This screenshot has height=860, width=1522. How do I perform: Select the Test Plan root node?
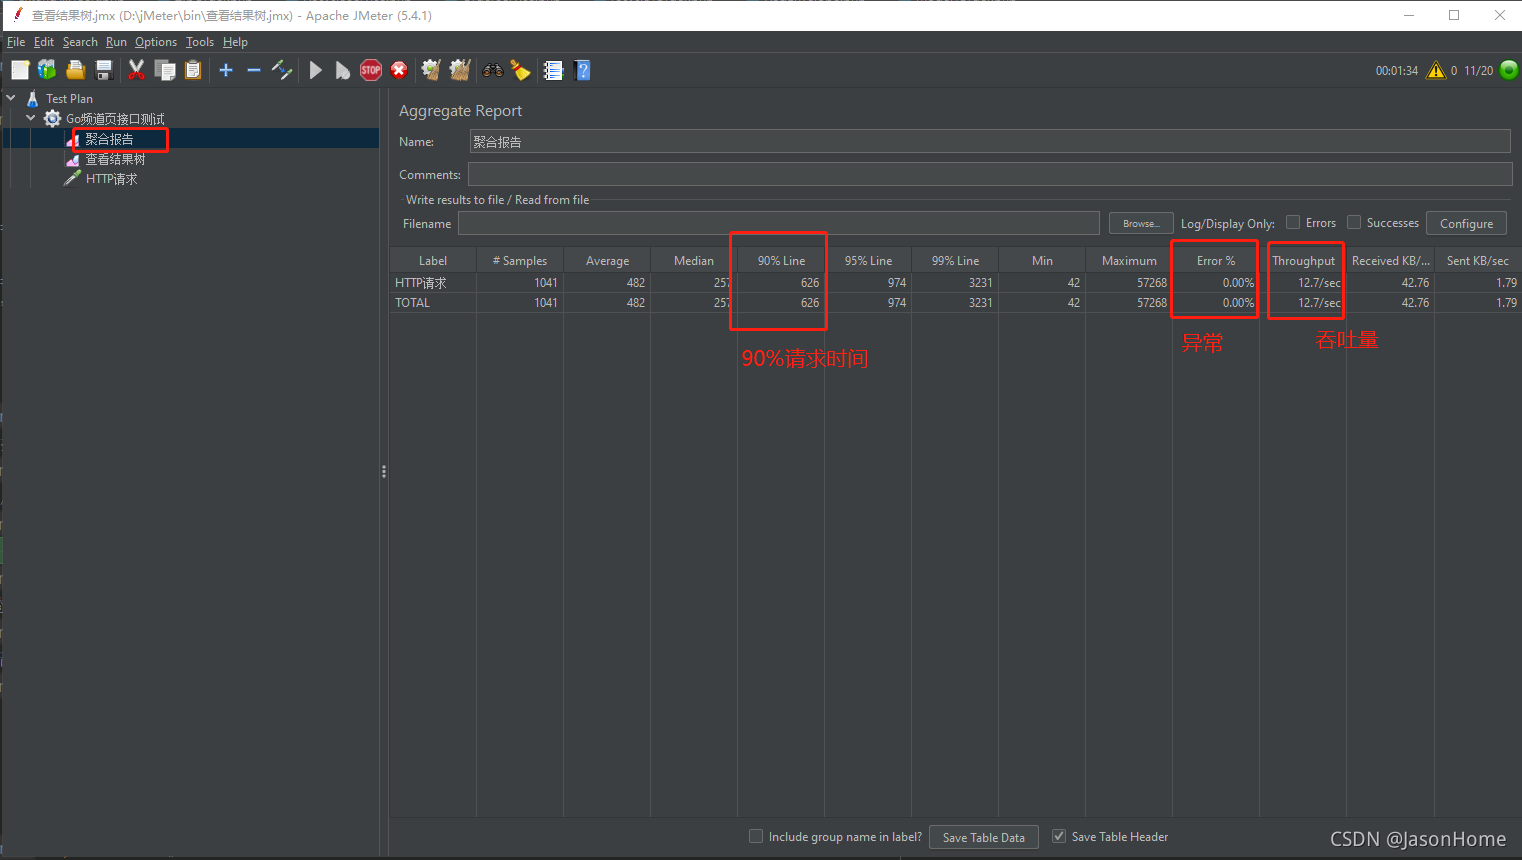pos(69,98)
